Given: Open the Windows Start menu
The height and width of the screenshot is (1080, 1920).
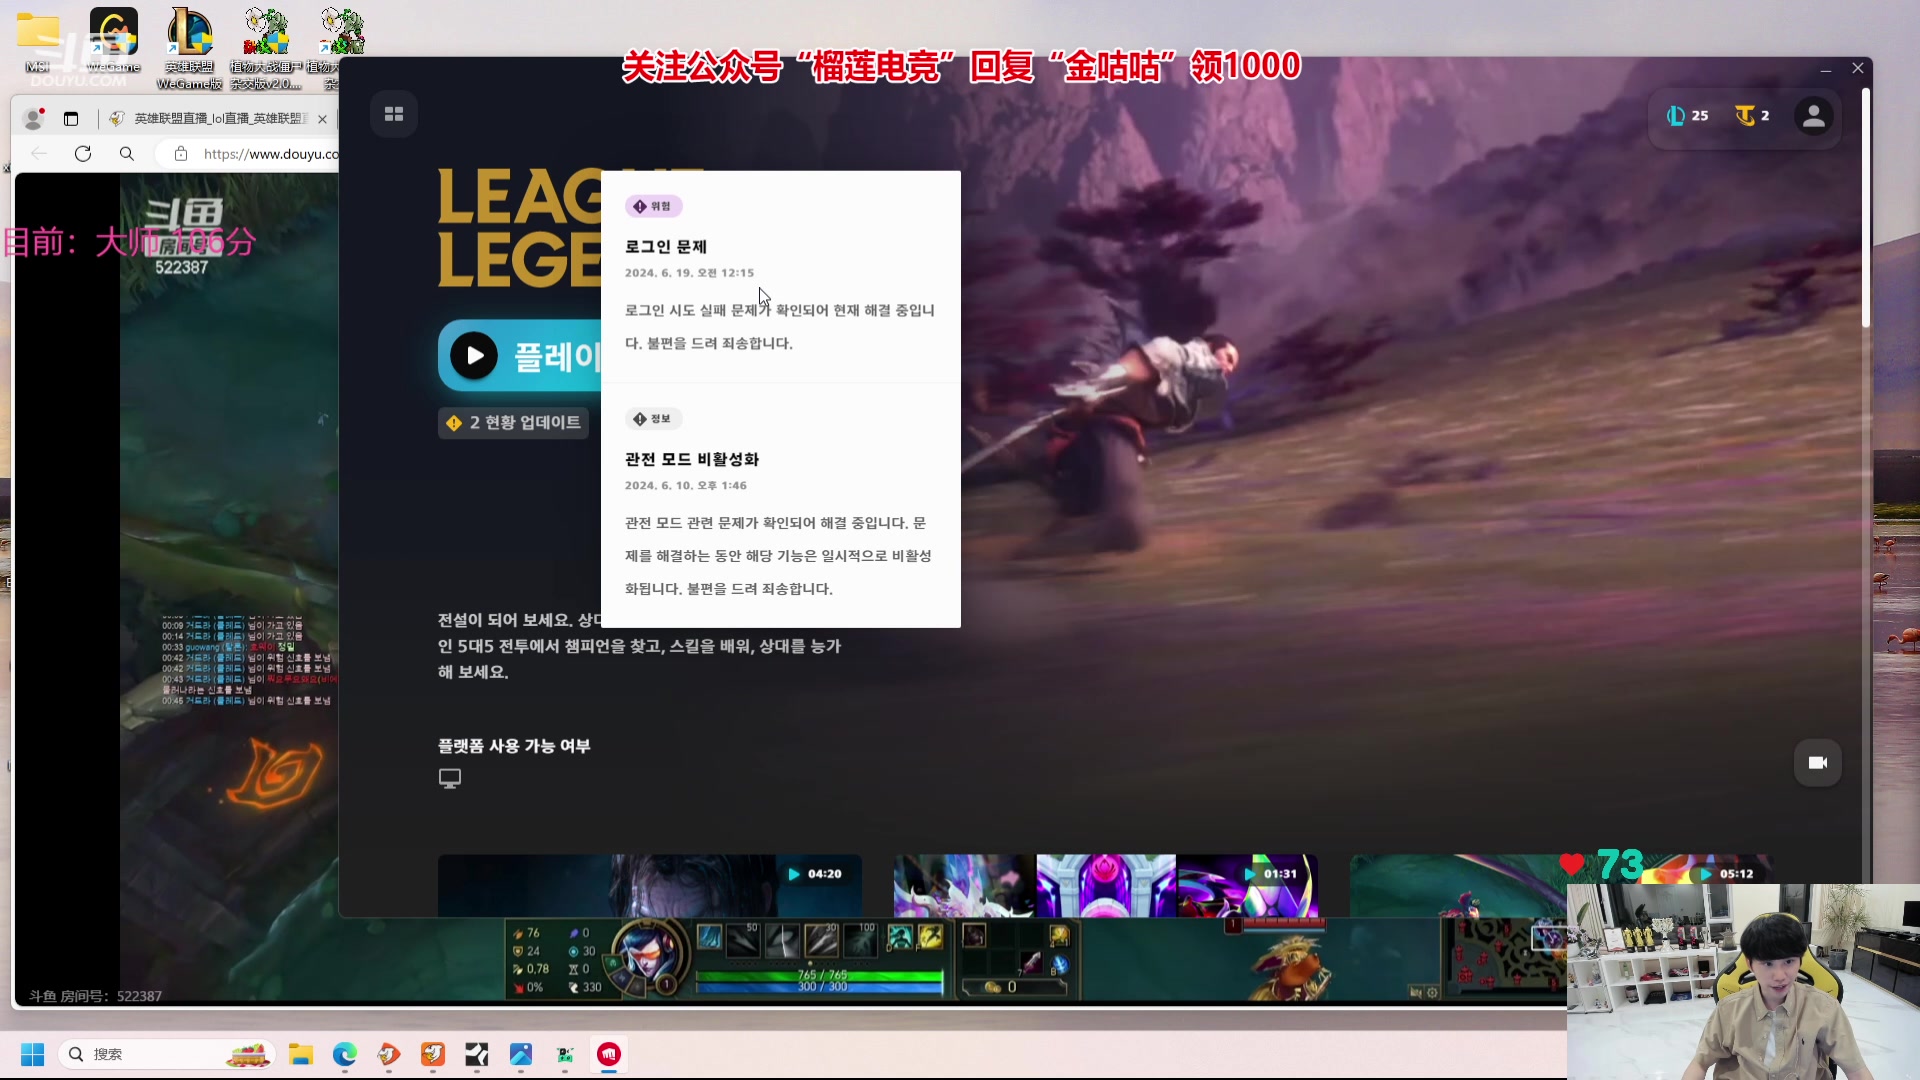Looking at the screenshot, I should (33, 1055).
